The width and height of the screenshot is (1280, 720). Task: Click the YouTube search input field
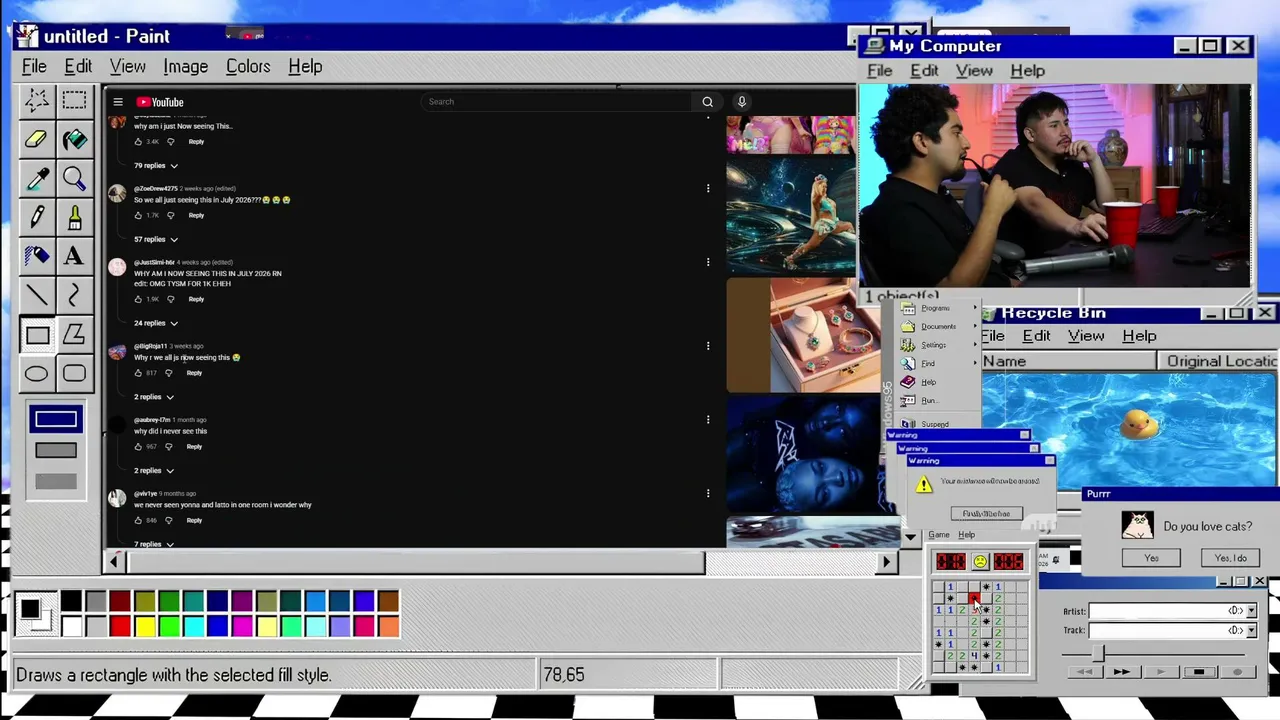(x=557, y=102)
